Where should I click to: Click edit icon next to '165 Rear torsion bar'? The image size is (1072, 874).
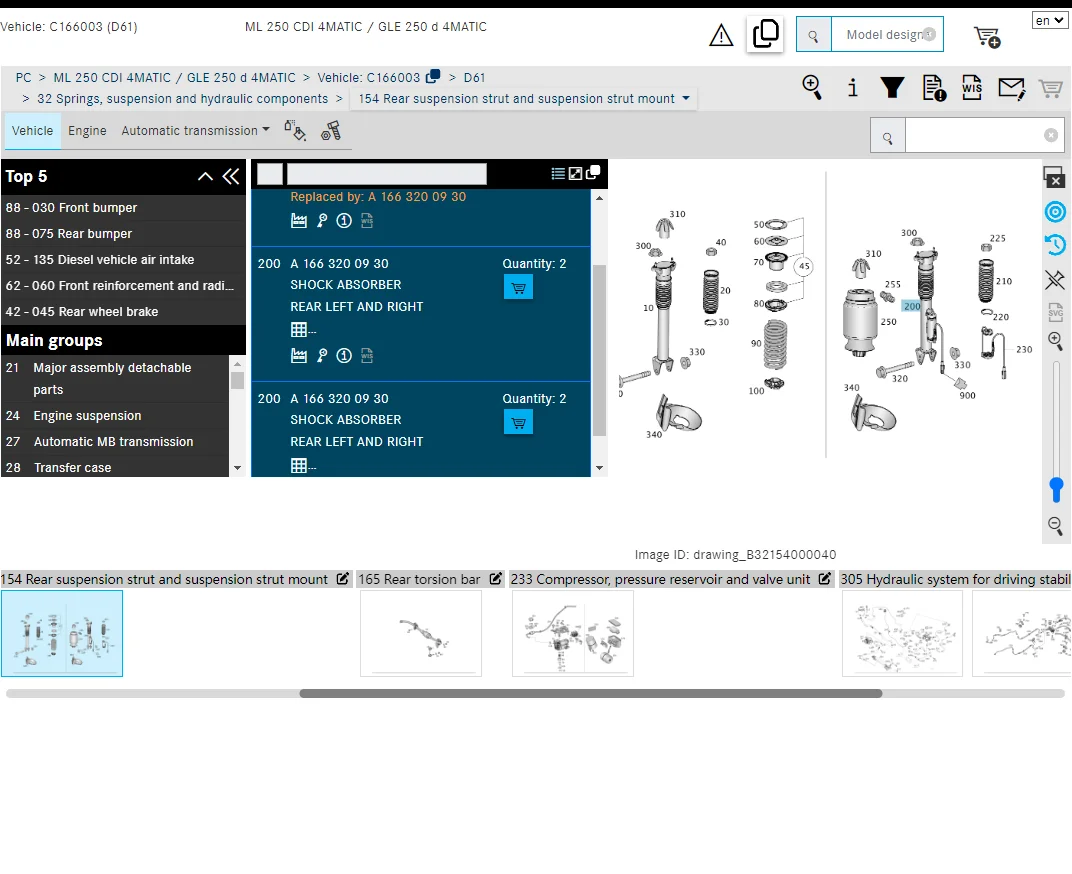(x=496, y=579)
